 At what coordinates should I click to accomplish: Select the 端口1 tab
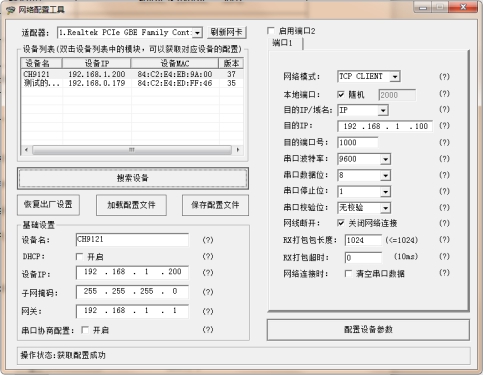[286, 43]
